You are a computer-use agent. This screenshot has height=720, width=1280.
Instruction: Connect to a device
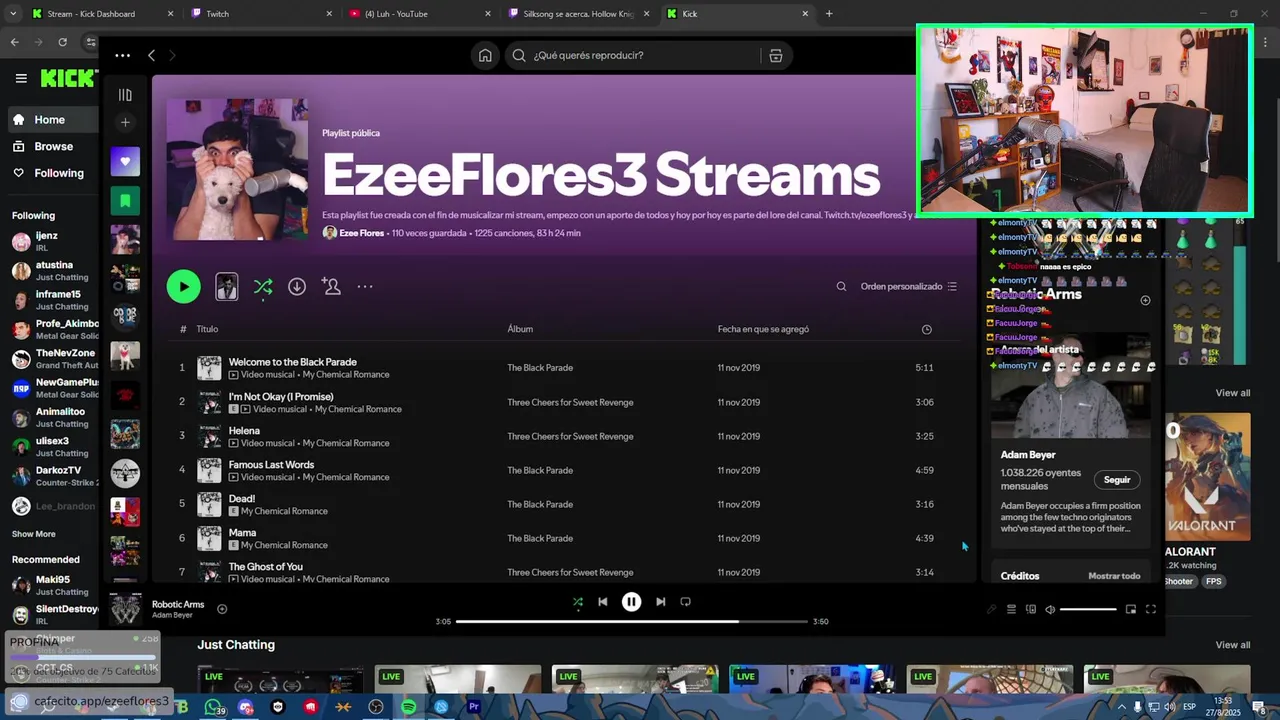(x=1031, y=609)
